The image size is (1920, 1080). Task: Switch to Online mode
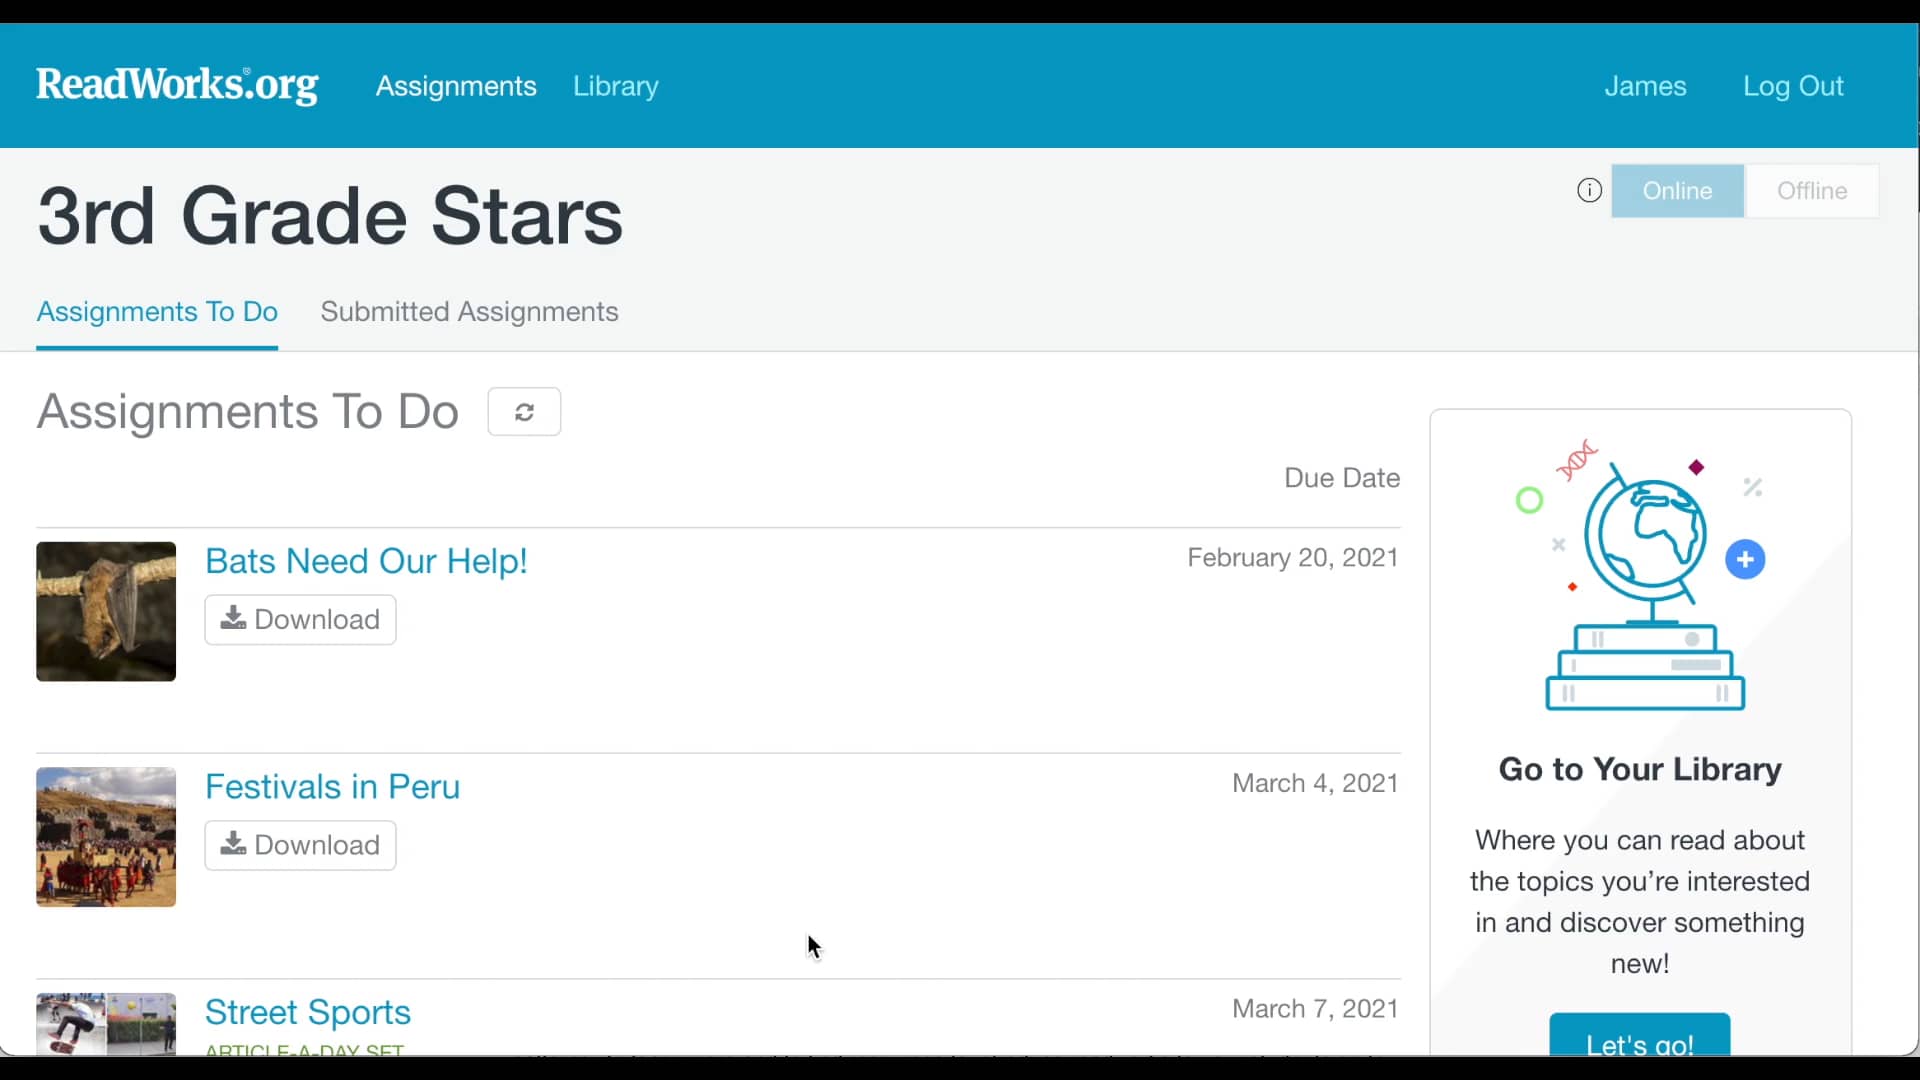tap(1677, 190)
